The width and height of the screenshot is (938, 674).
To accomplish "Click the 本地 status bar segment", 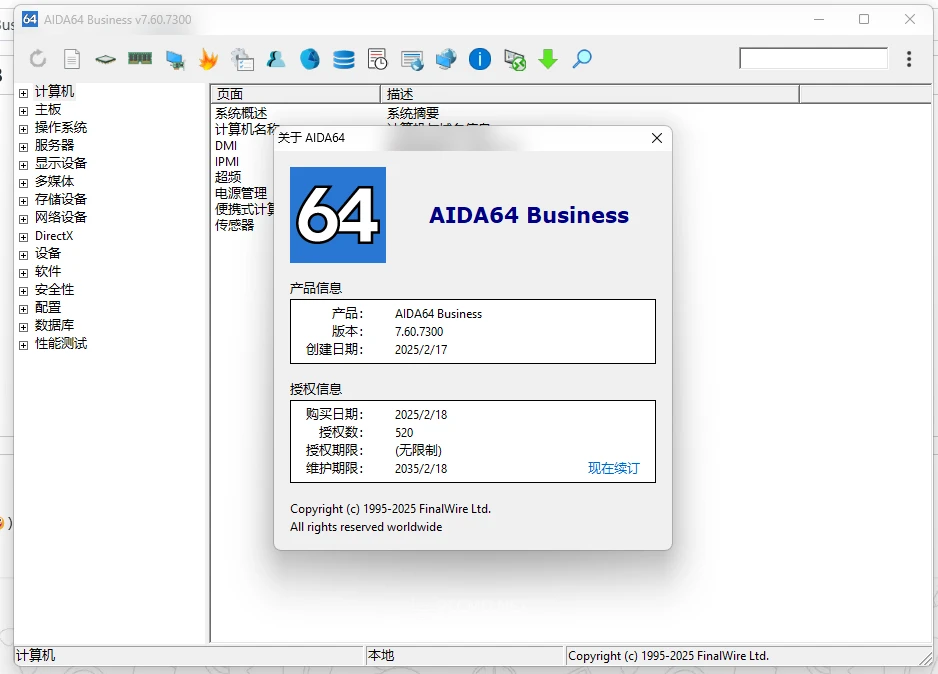I will (x=464, y=655).
